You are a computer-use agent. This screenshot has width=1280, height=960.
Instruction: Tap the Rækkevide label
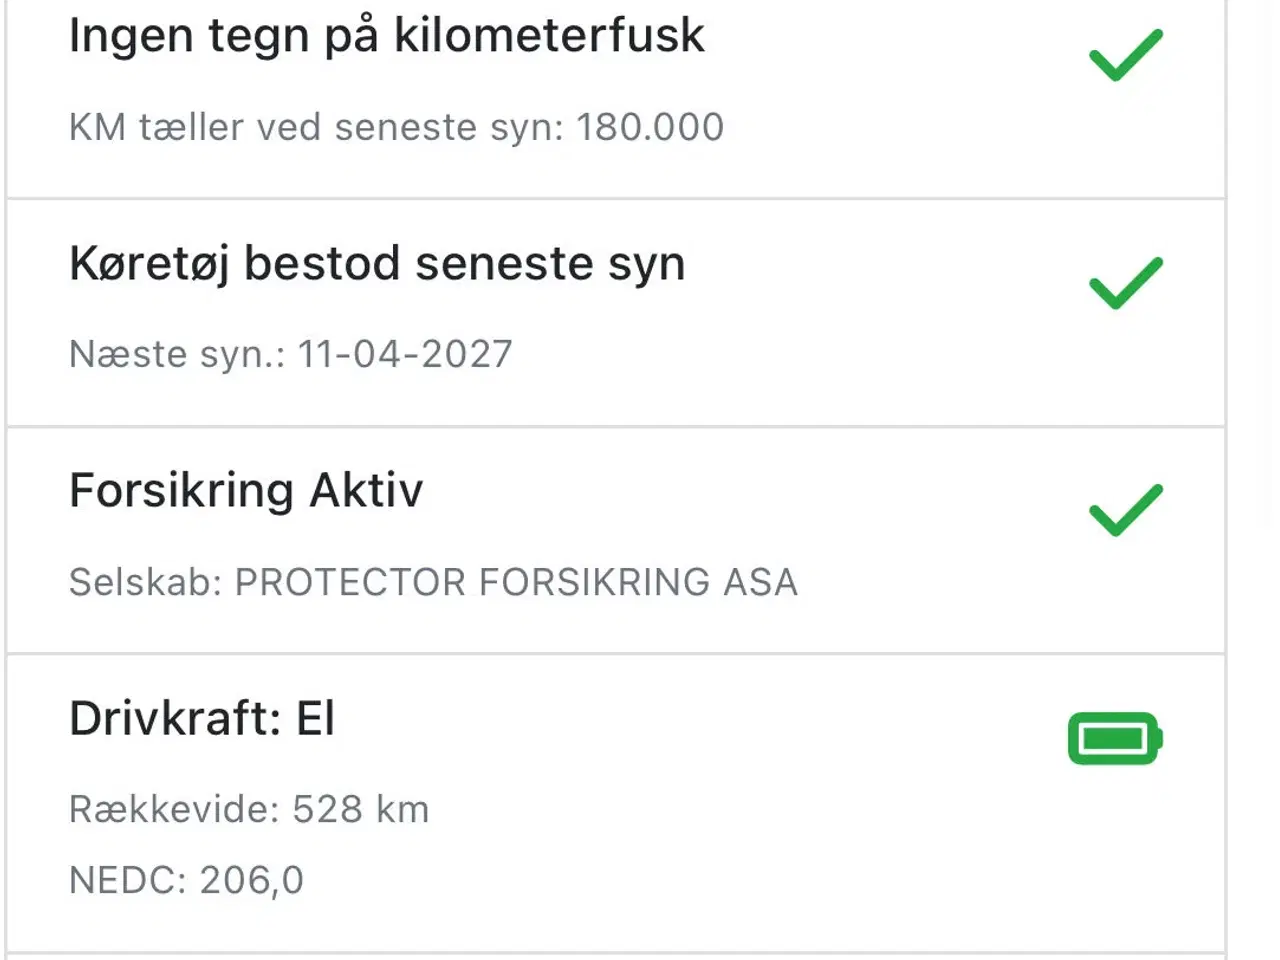point(174,809)
